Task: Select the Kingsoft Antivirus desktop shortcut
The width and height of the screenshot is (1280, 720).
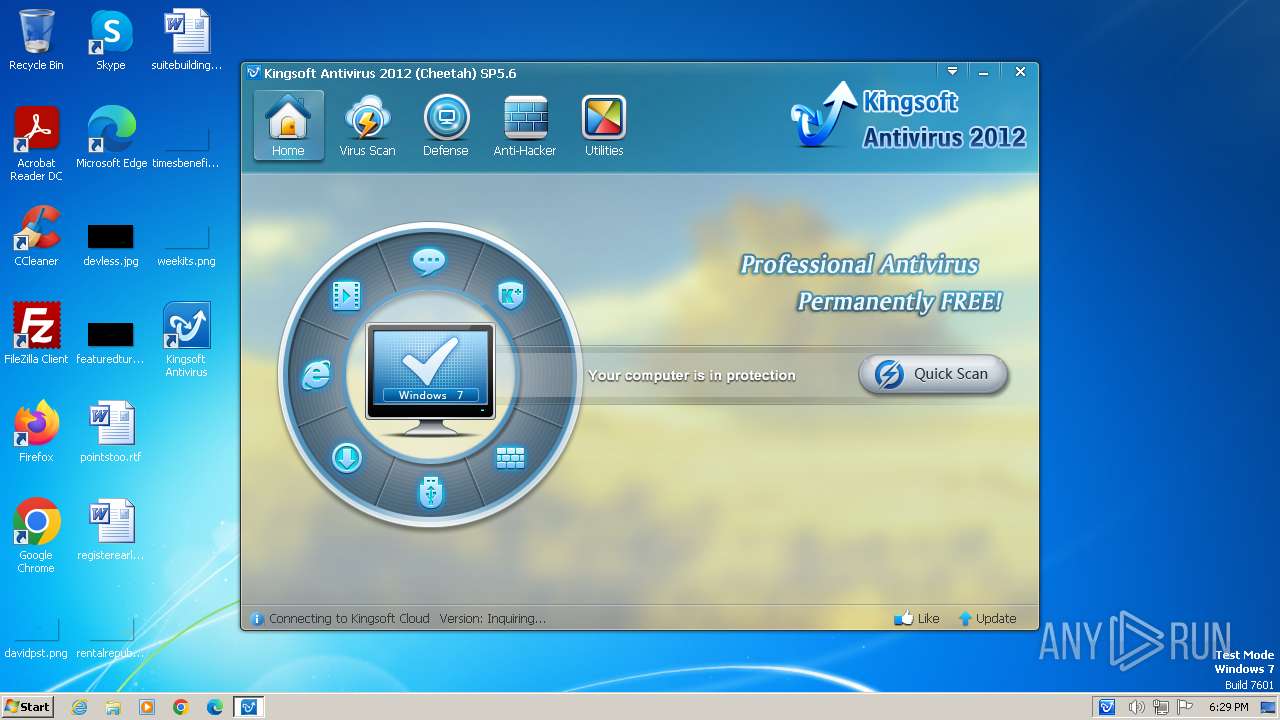Action: point(186,340)
